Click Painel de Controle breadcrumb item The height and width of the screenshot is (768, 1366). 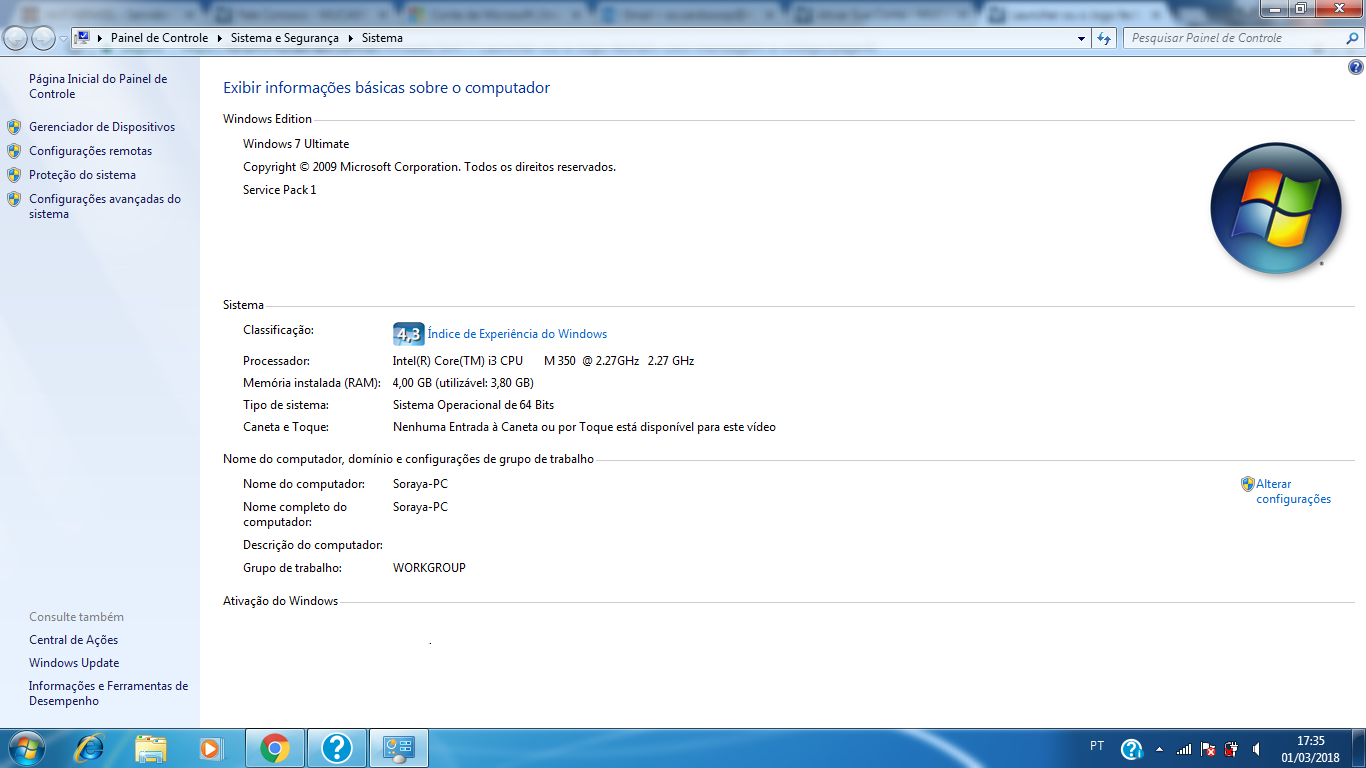159,38
